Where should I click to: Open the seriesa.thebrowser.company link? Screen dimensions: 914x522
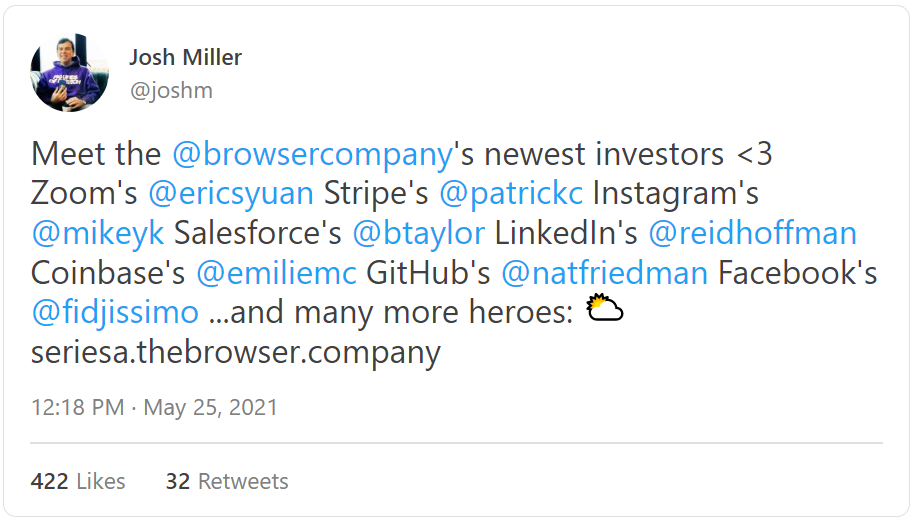tap(236, 352)
